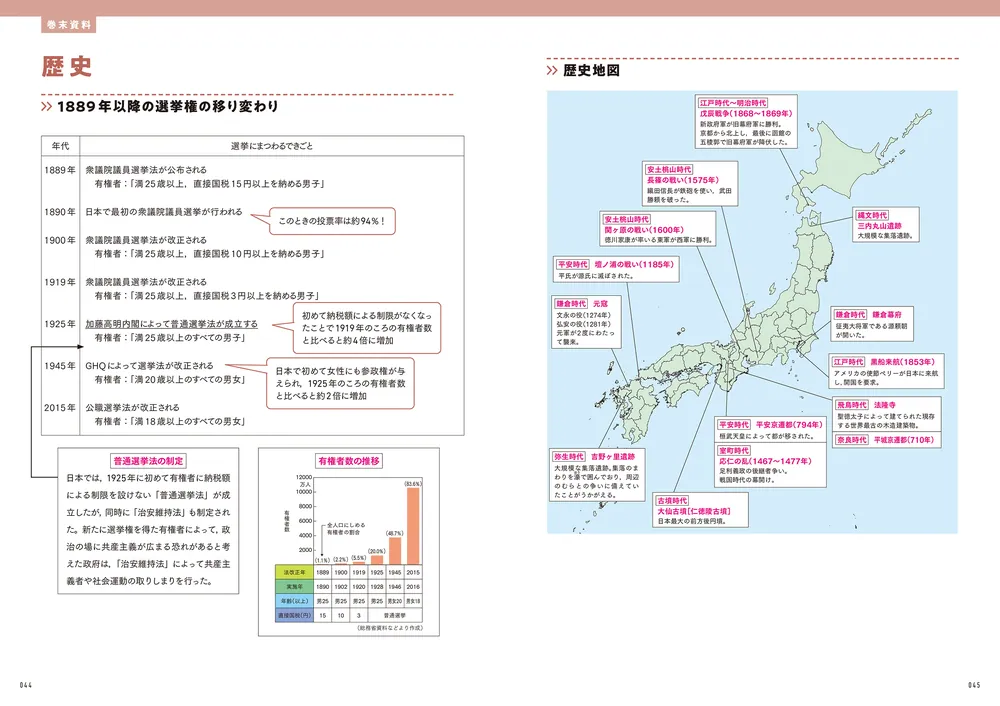This screenshot has height=706, width=1000.
Task: Click the line 日本で最初の衆議院議員選挙が行われる
Action: pos(164,212)
